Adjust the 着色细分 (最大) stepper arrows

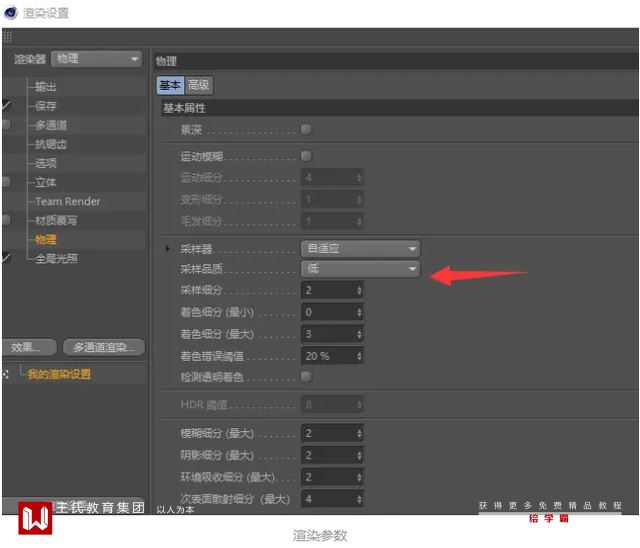point(359,334)
